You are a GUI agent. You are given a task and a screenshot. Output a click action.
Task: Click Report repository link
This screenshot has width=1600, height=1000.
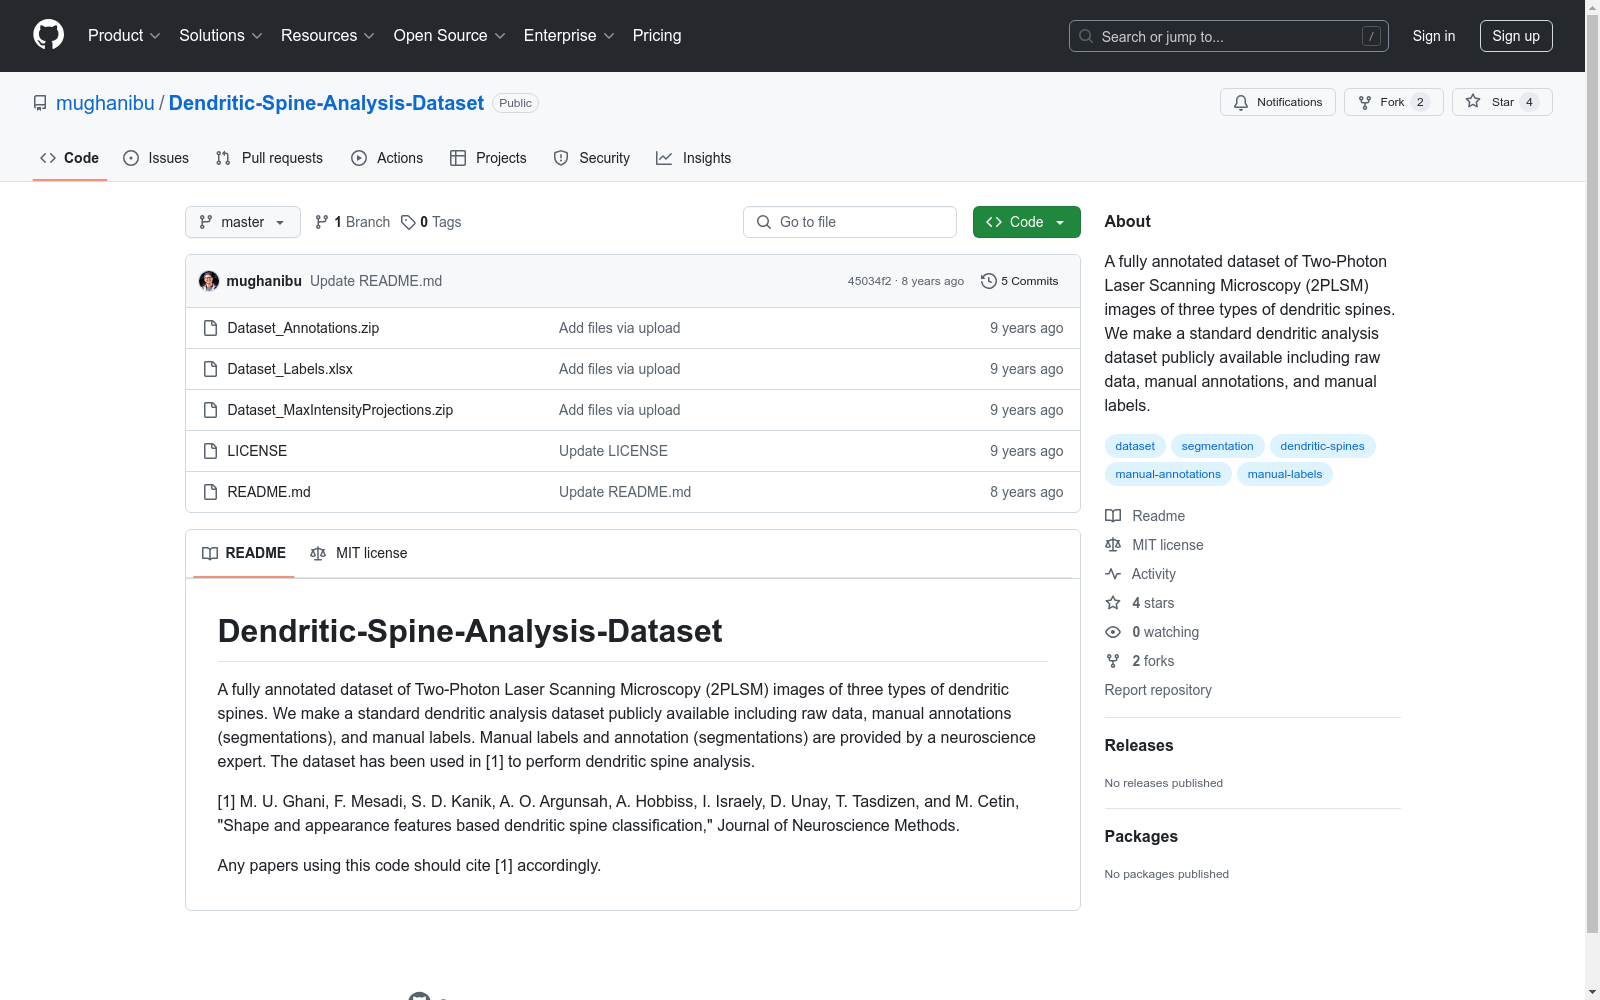click(1158, 690)
